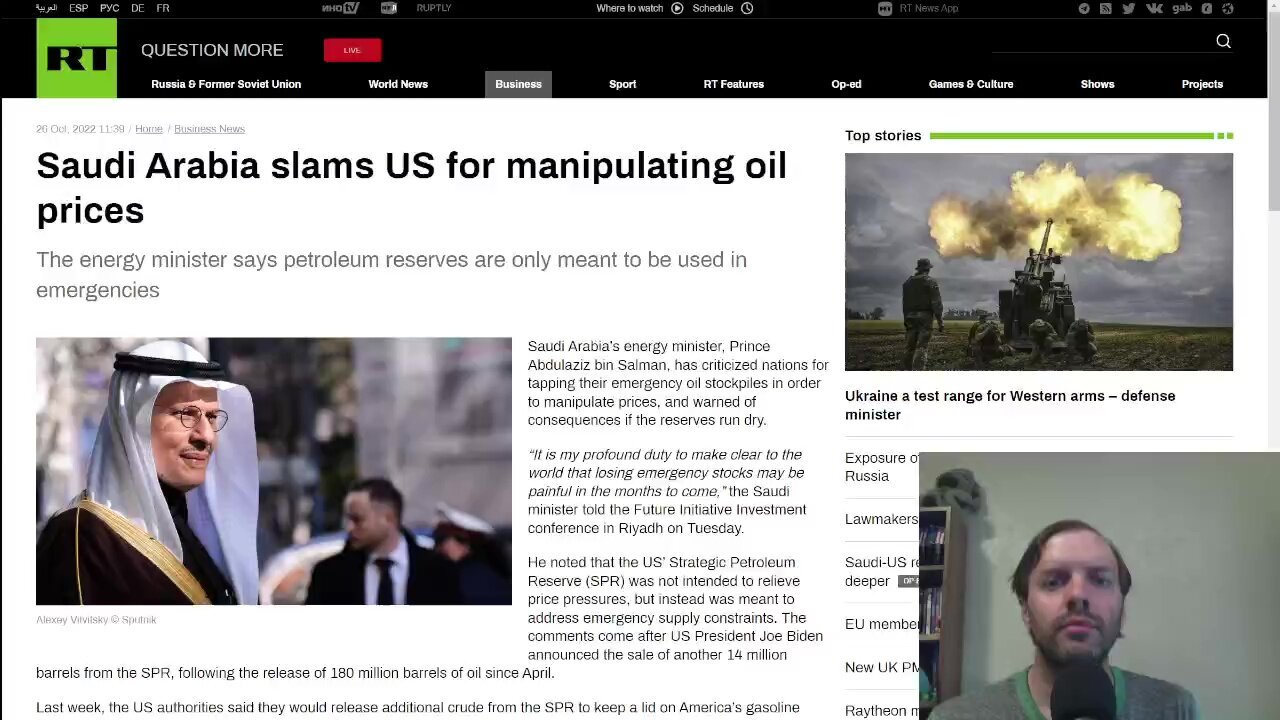1280x720 pixels.
Task: Open the World News menu
Action: [398, 84]
